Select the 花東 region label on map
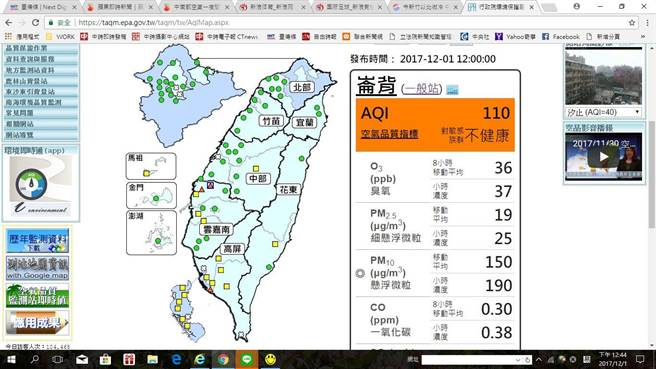The height and width of the screenshot is (369, 656). (288, 190)
